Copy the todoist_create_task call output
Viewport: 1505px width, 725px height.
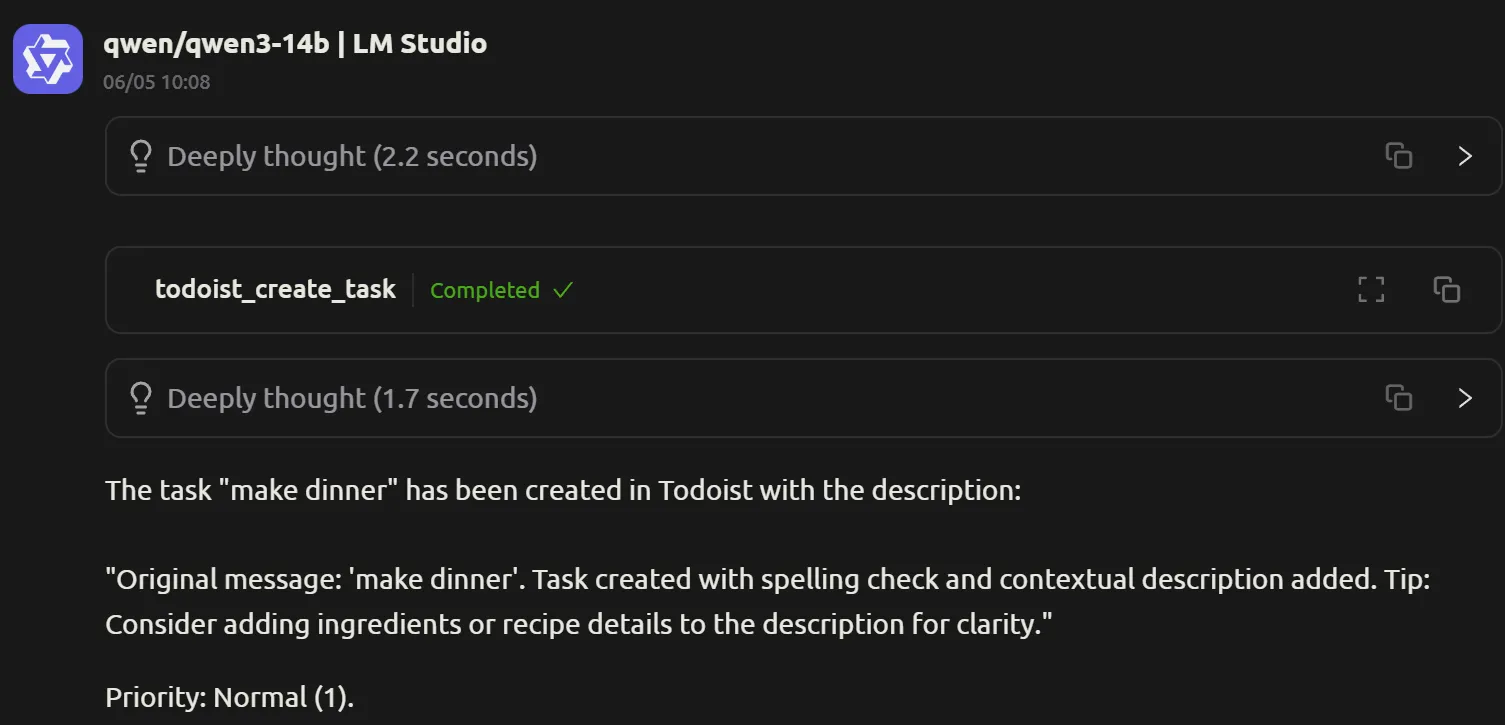pos(1446,290)
